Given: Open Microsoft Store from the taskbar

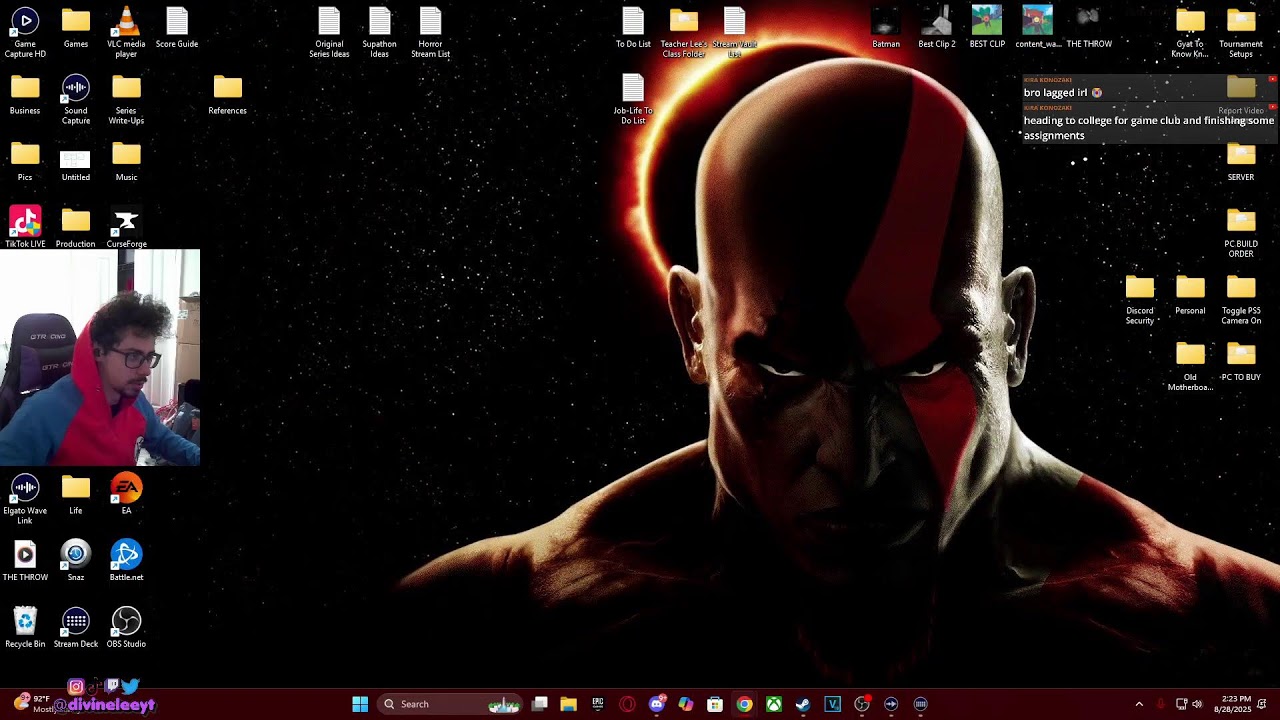Looking at the screenshot, I should coord(715,704).
